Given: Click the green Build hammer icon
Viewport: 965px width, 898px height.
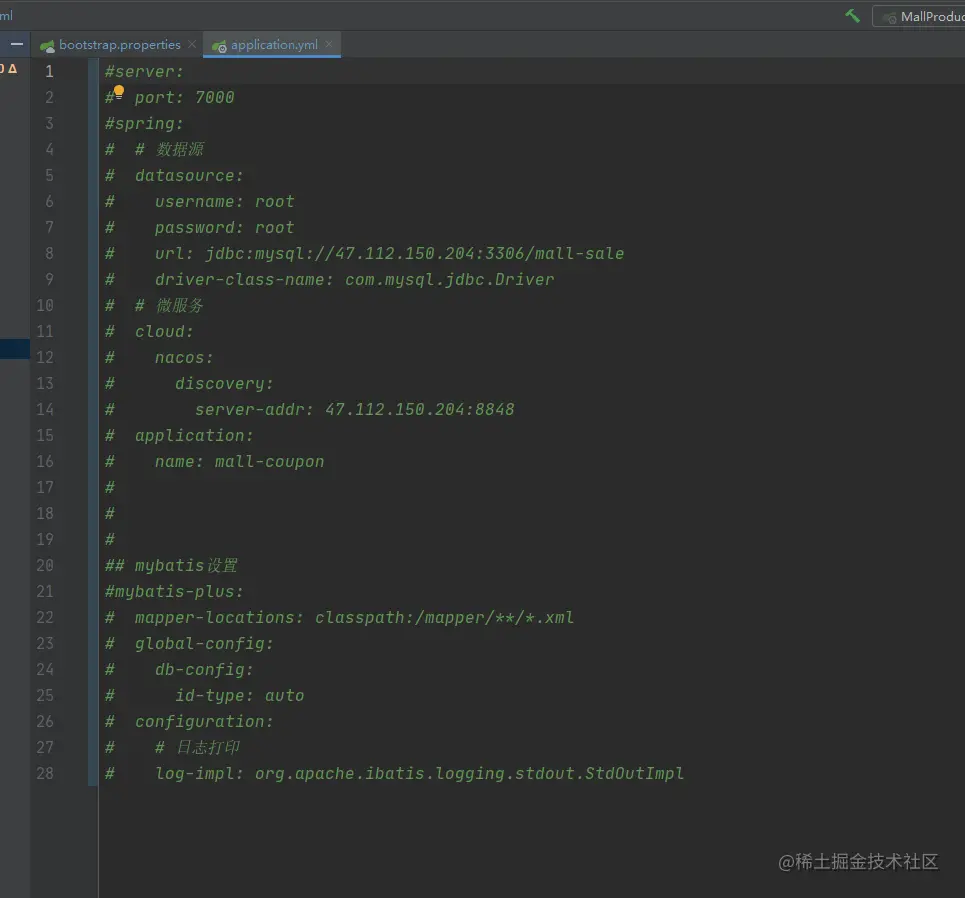Looking at the screenshot, I should pos(852,16).
